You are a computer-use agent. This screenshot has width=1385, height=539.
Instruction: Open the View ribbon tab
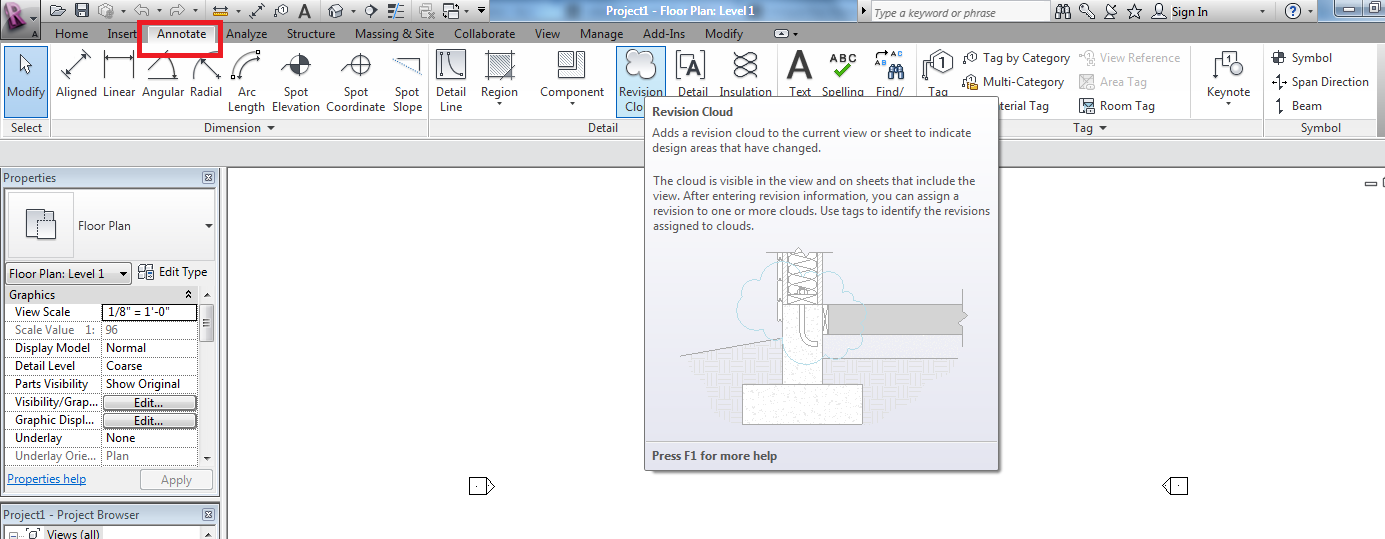point(547,34)
